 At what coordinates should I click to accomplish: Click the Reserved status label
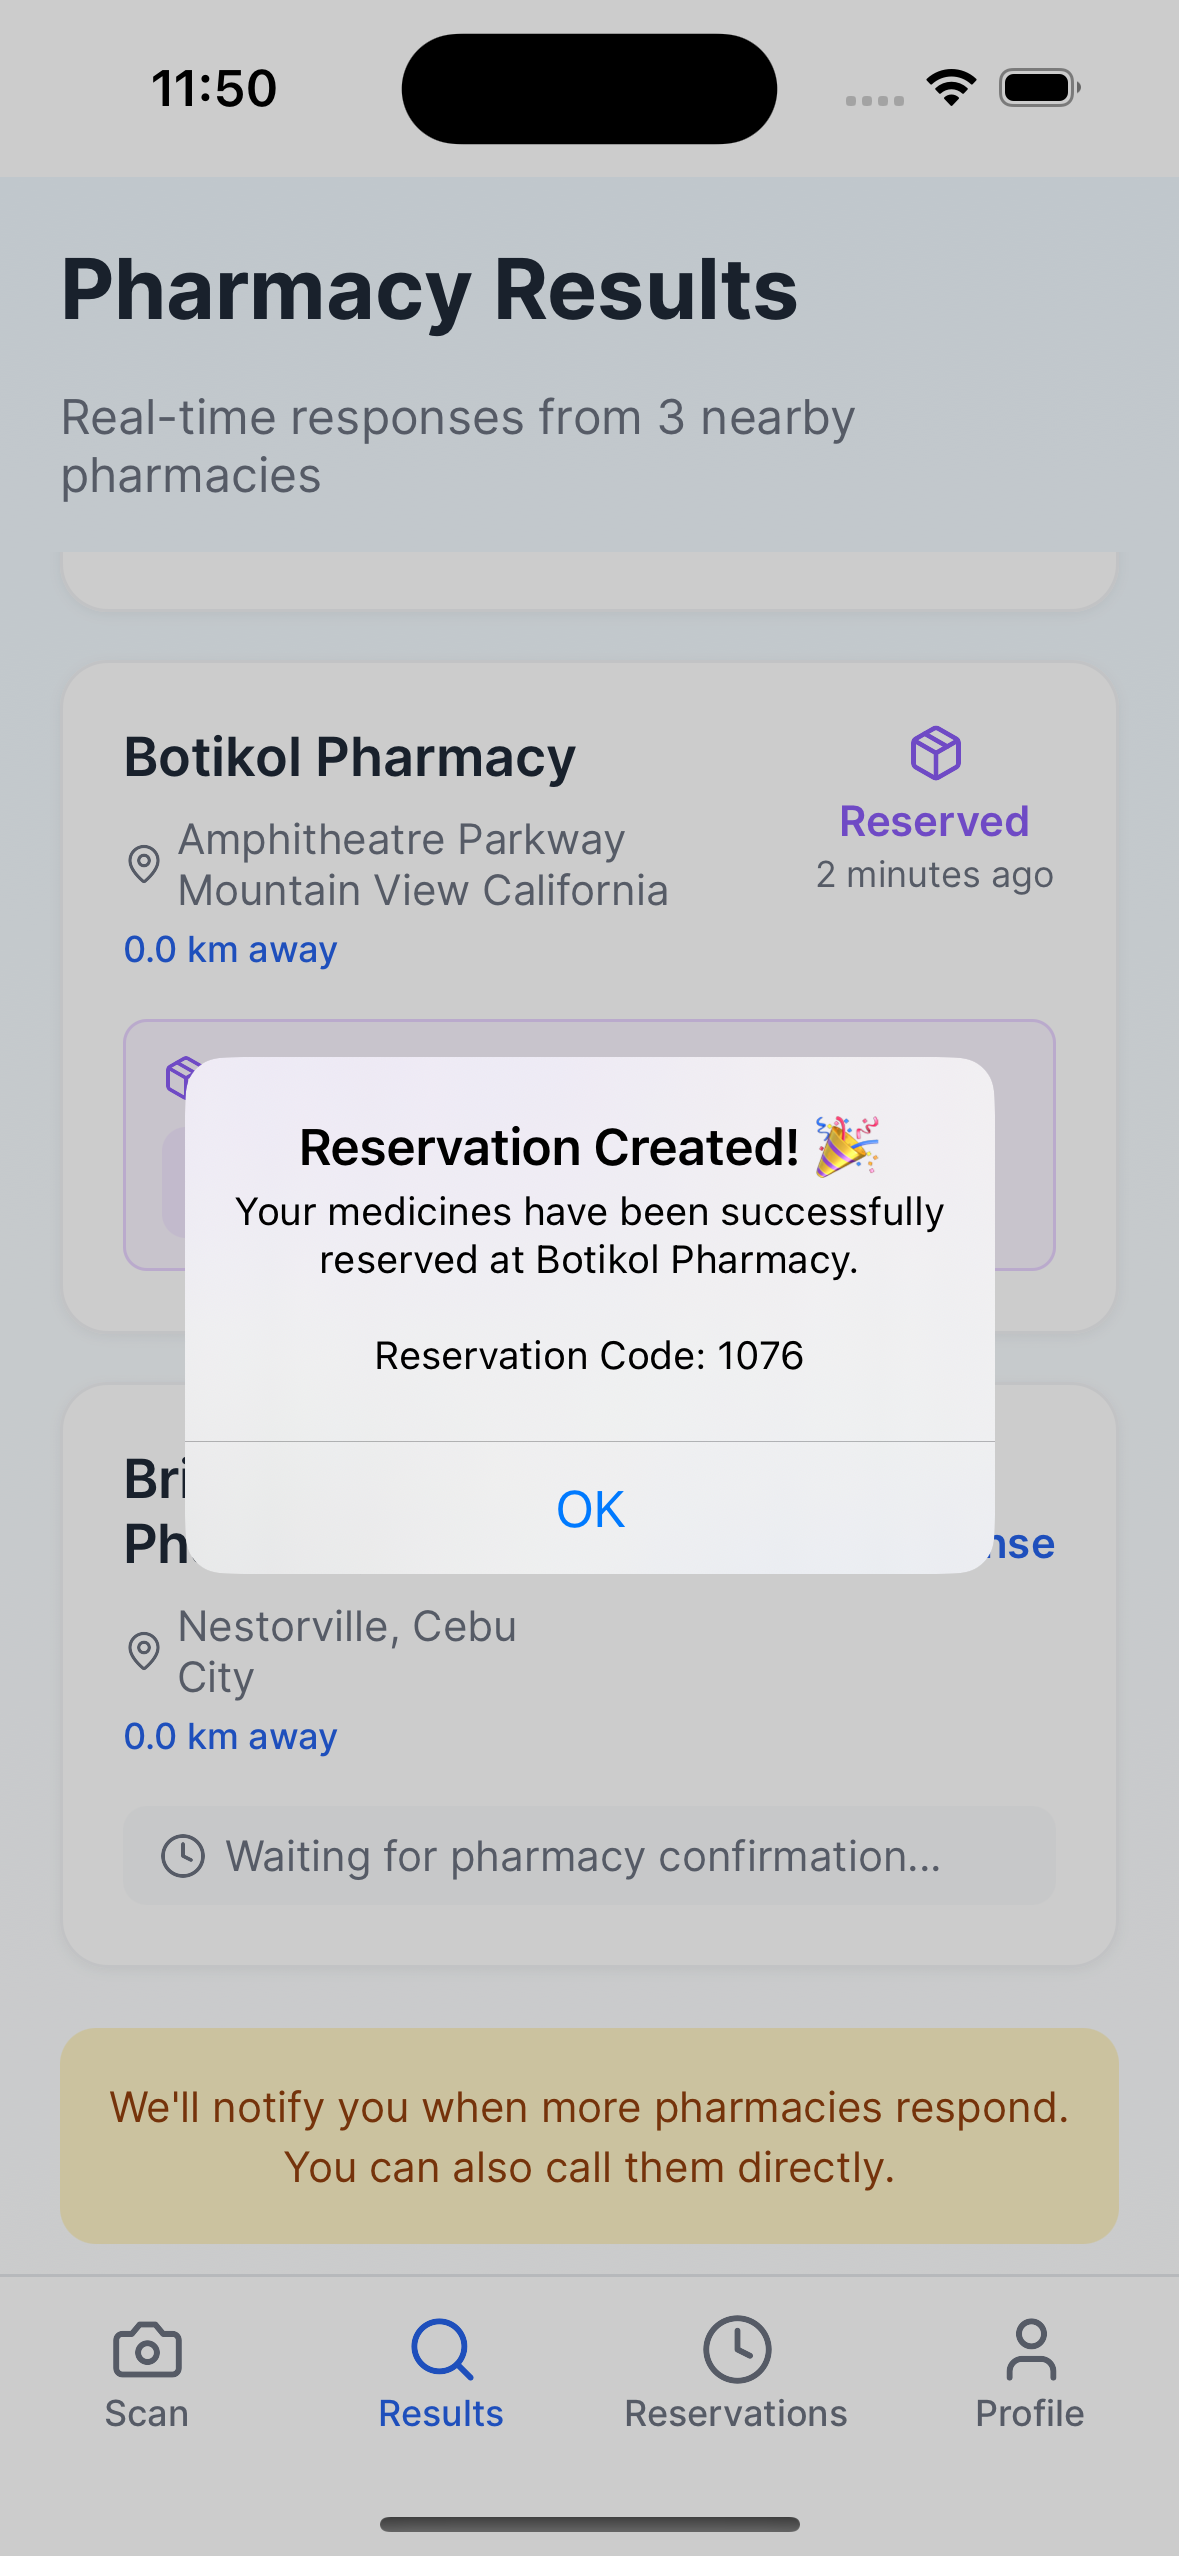[x=934, y=821]
